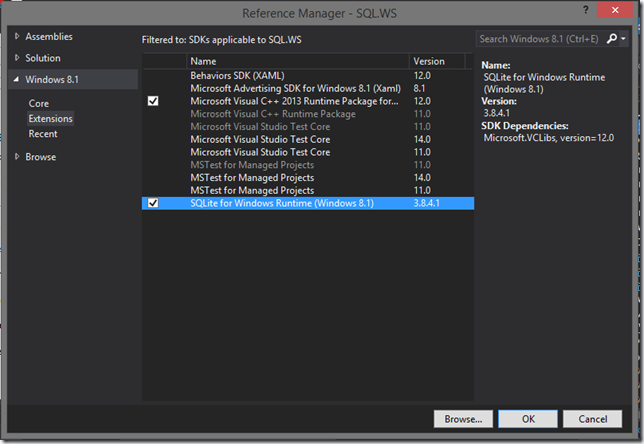Expand the Solution node
Viewport: 644px width, 444px height.
point(17,58)
